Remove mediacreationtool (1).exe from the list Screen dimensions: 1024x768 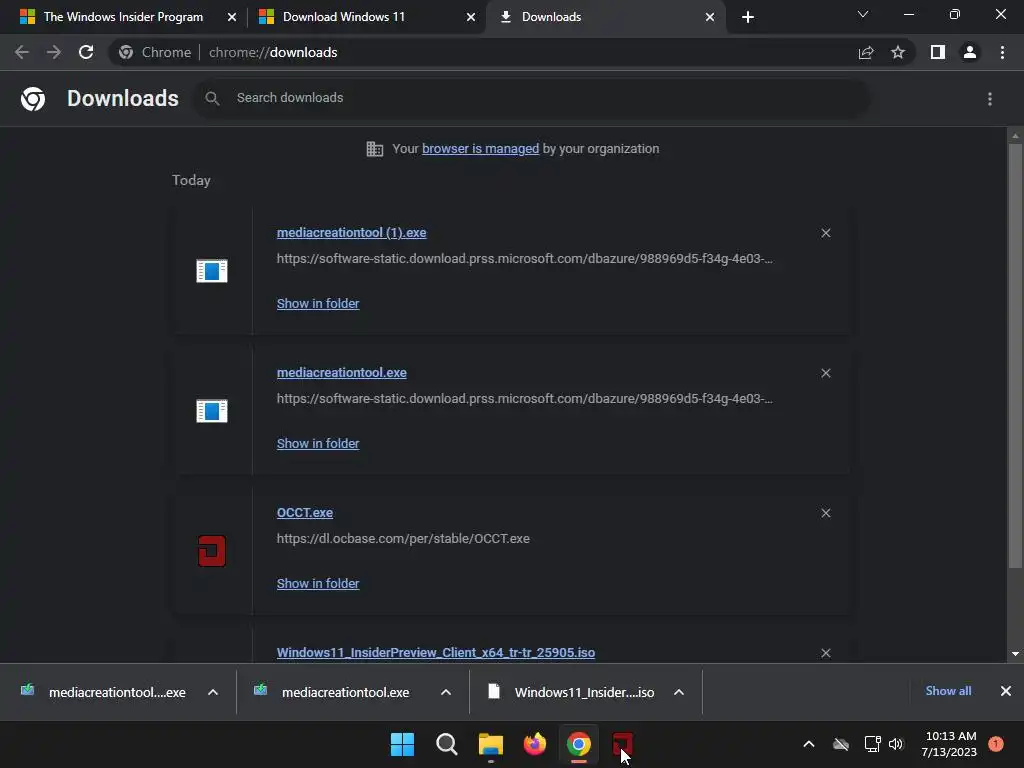pyautogui.click(x=825, y=233)
